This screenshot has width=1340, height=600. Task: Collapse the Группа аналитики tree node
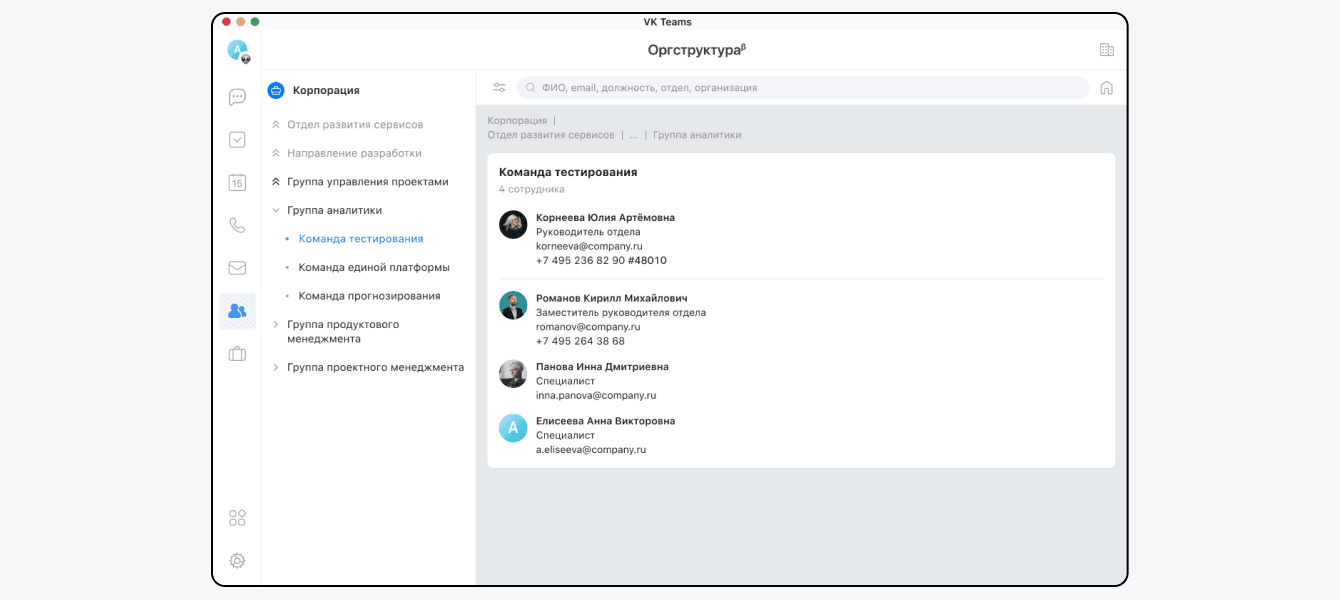(276, 211)
